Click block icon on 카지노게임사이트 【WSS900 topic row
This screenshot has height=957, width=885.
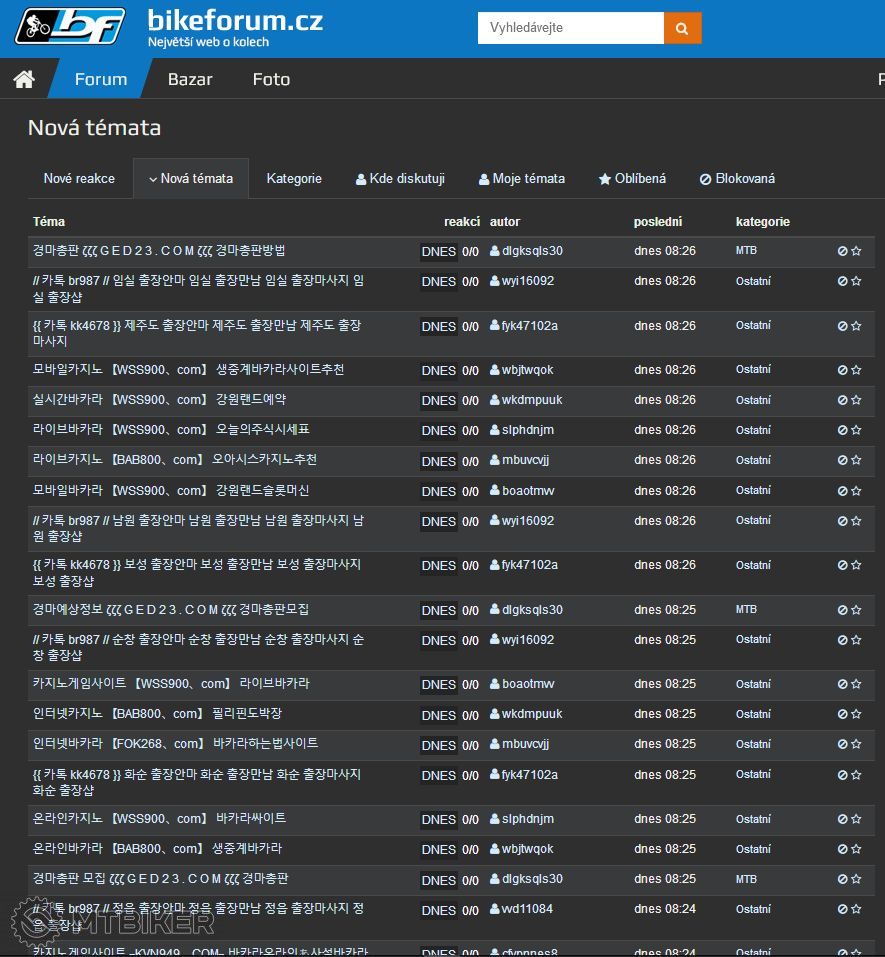point(842,684)
